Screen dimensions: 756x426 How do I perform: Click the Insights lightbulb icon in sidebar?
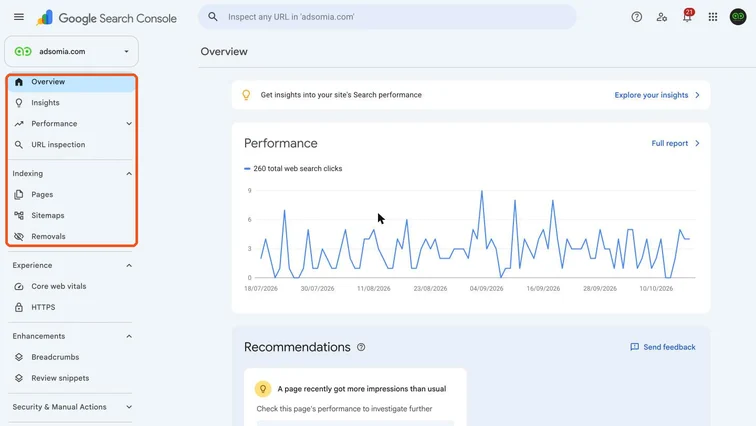[x=19, y=103]
